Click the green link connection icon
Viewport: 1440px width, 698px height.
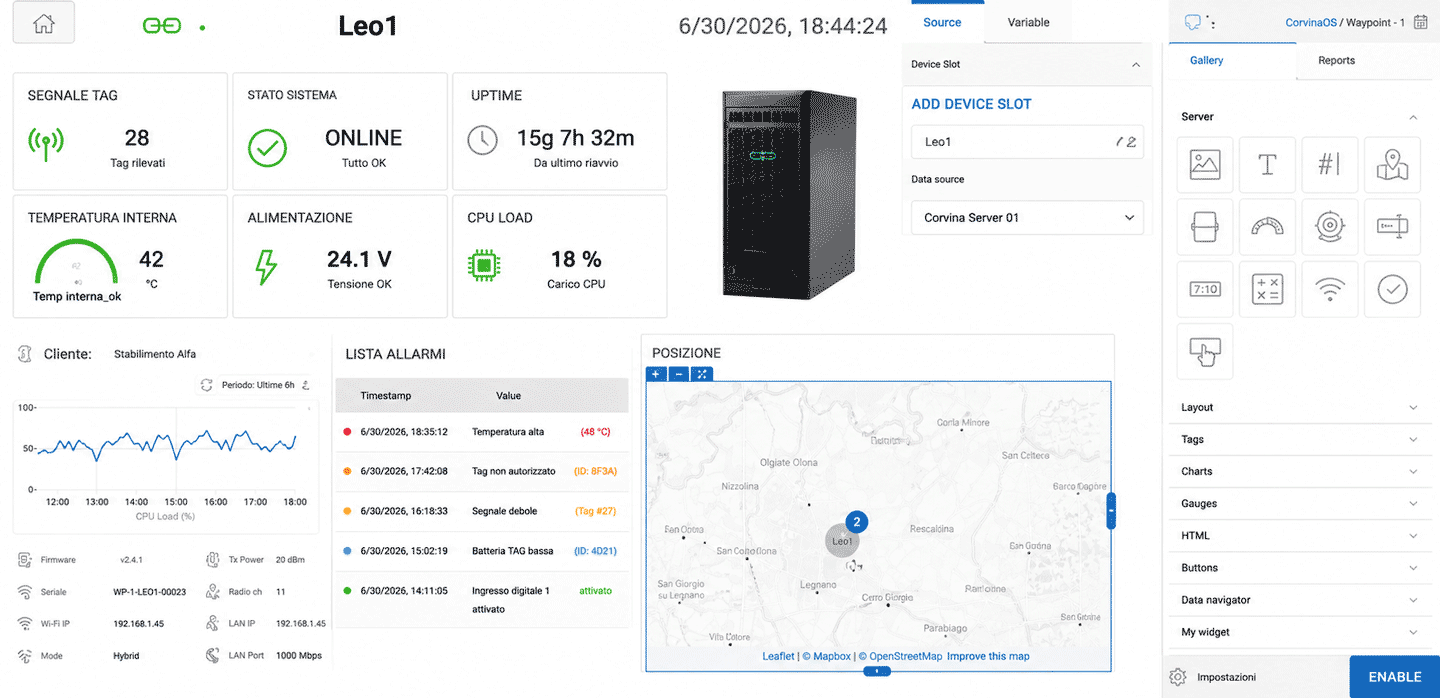coord(162,27)
